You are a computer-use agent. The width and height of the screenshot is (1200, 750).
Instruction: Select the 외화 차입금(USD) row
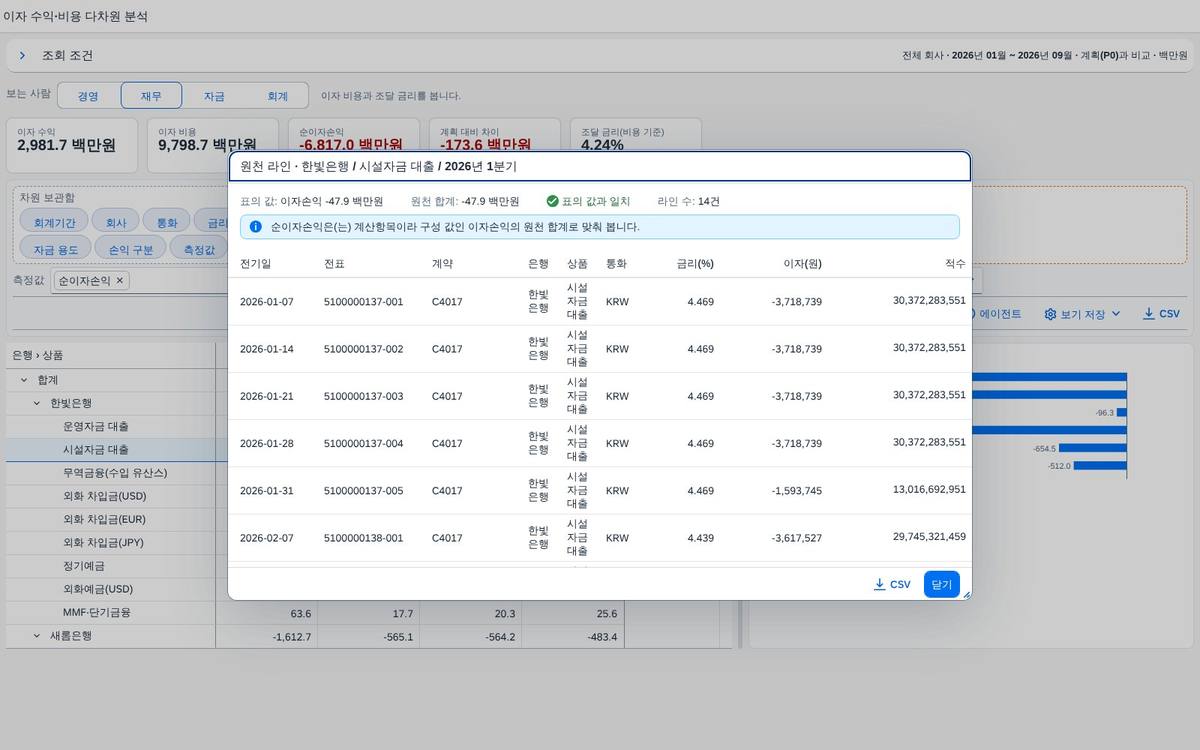(110, 496)
